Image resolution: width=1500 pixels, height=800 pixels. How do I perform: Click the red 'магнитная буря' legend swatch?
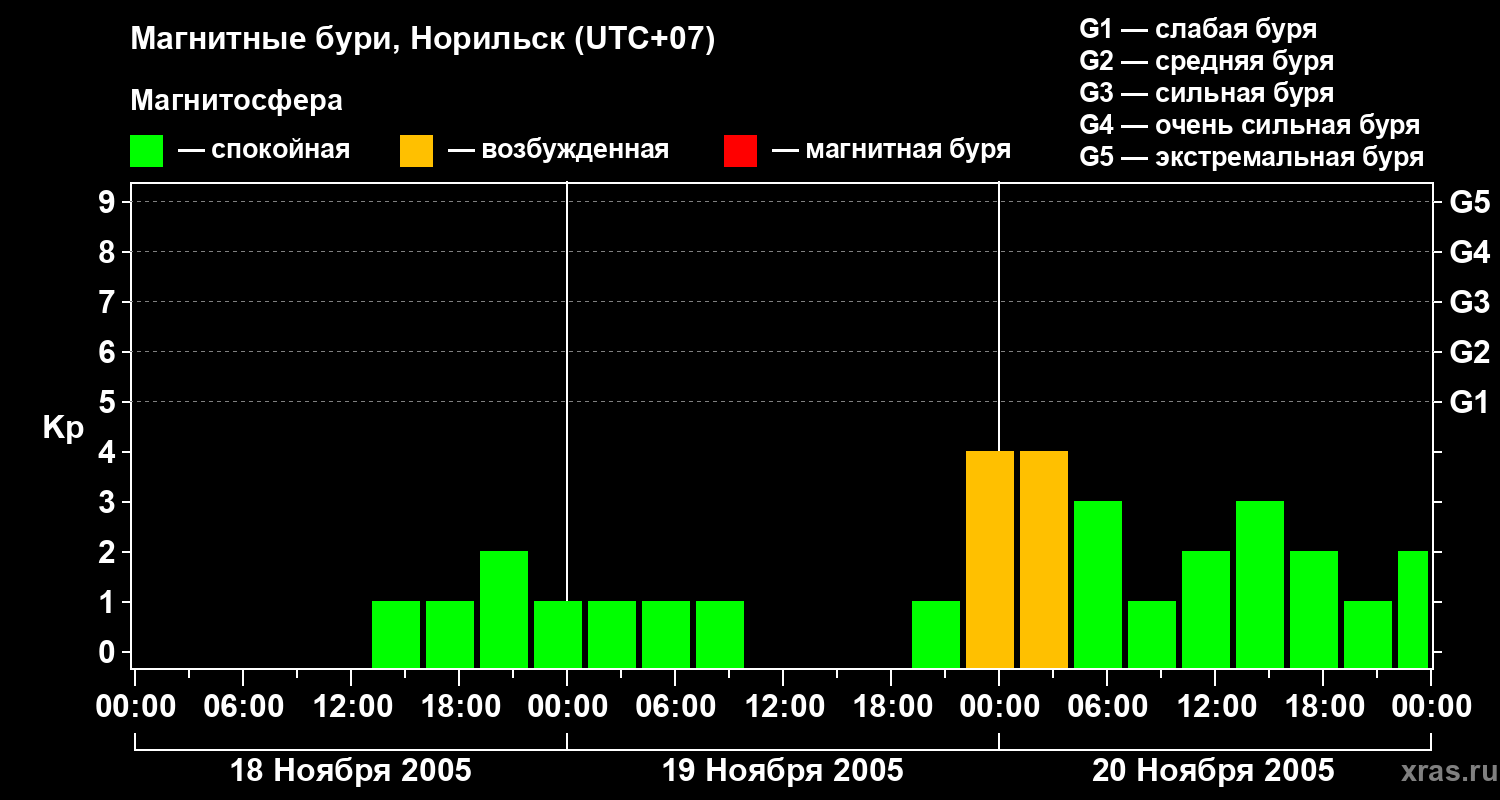tap(740, 151)
